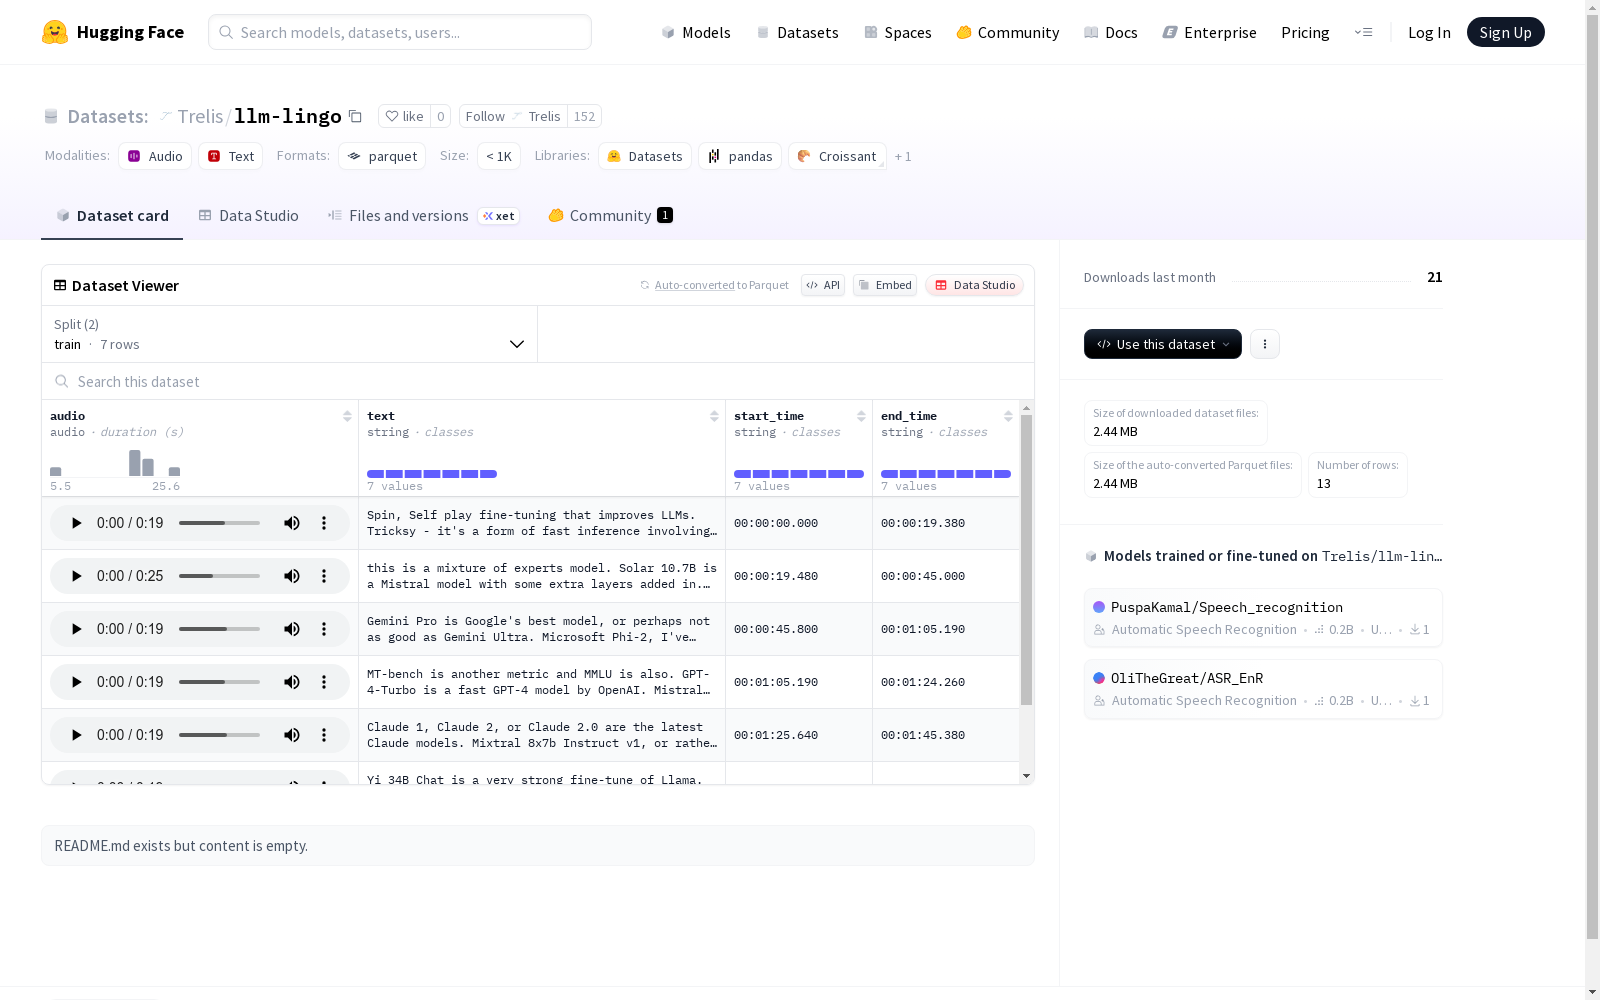This screenshot has height=1000, width=1600.
Task: Sort by the start_time column
Action: coord(861,416)
